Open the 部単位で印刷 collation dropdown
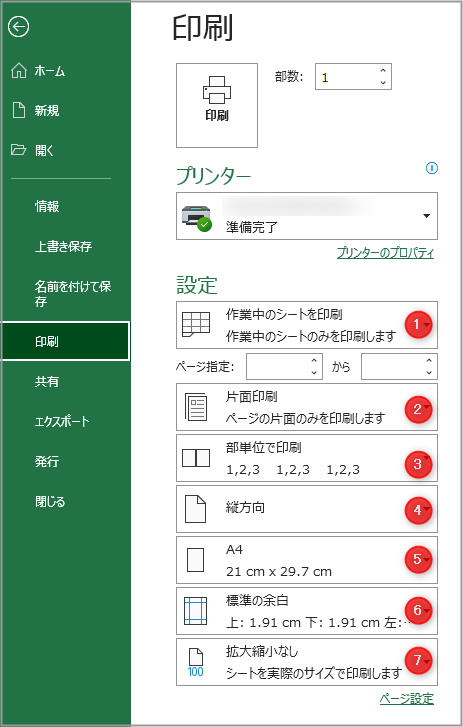This screenshot has width=463, height=727. 307,458
